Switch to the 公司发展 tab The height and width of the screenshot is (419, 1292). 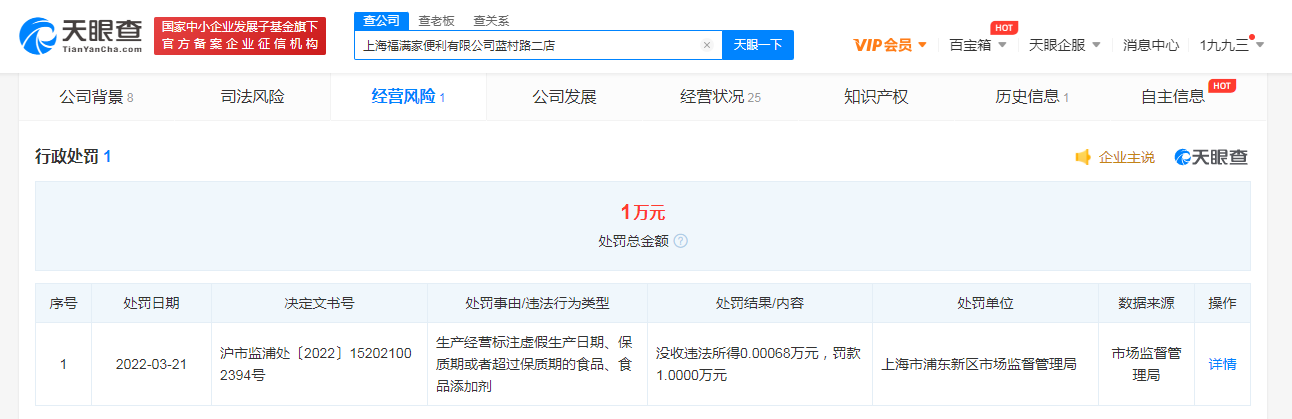coord(564,97)
